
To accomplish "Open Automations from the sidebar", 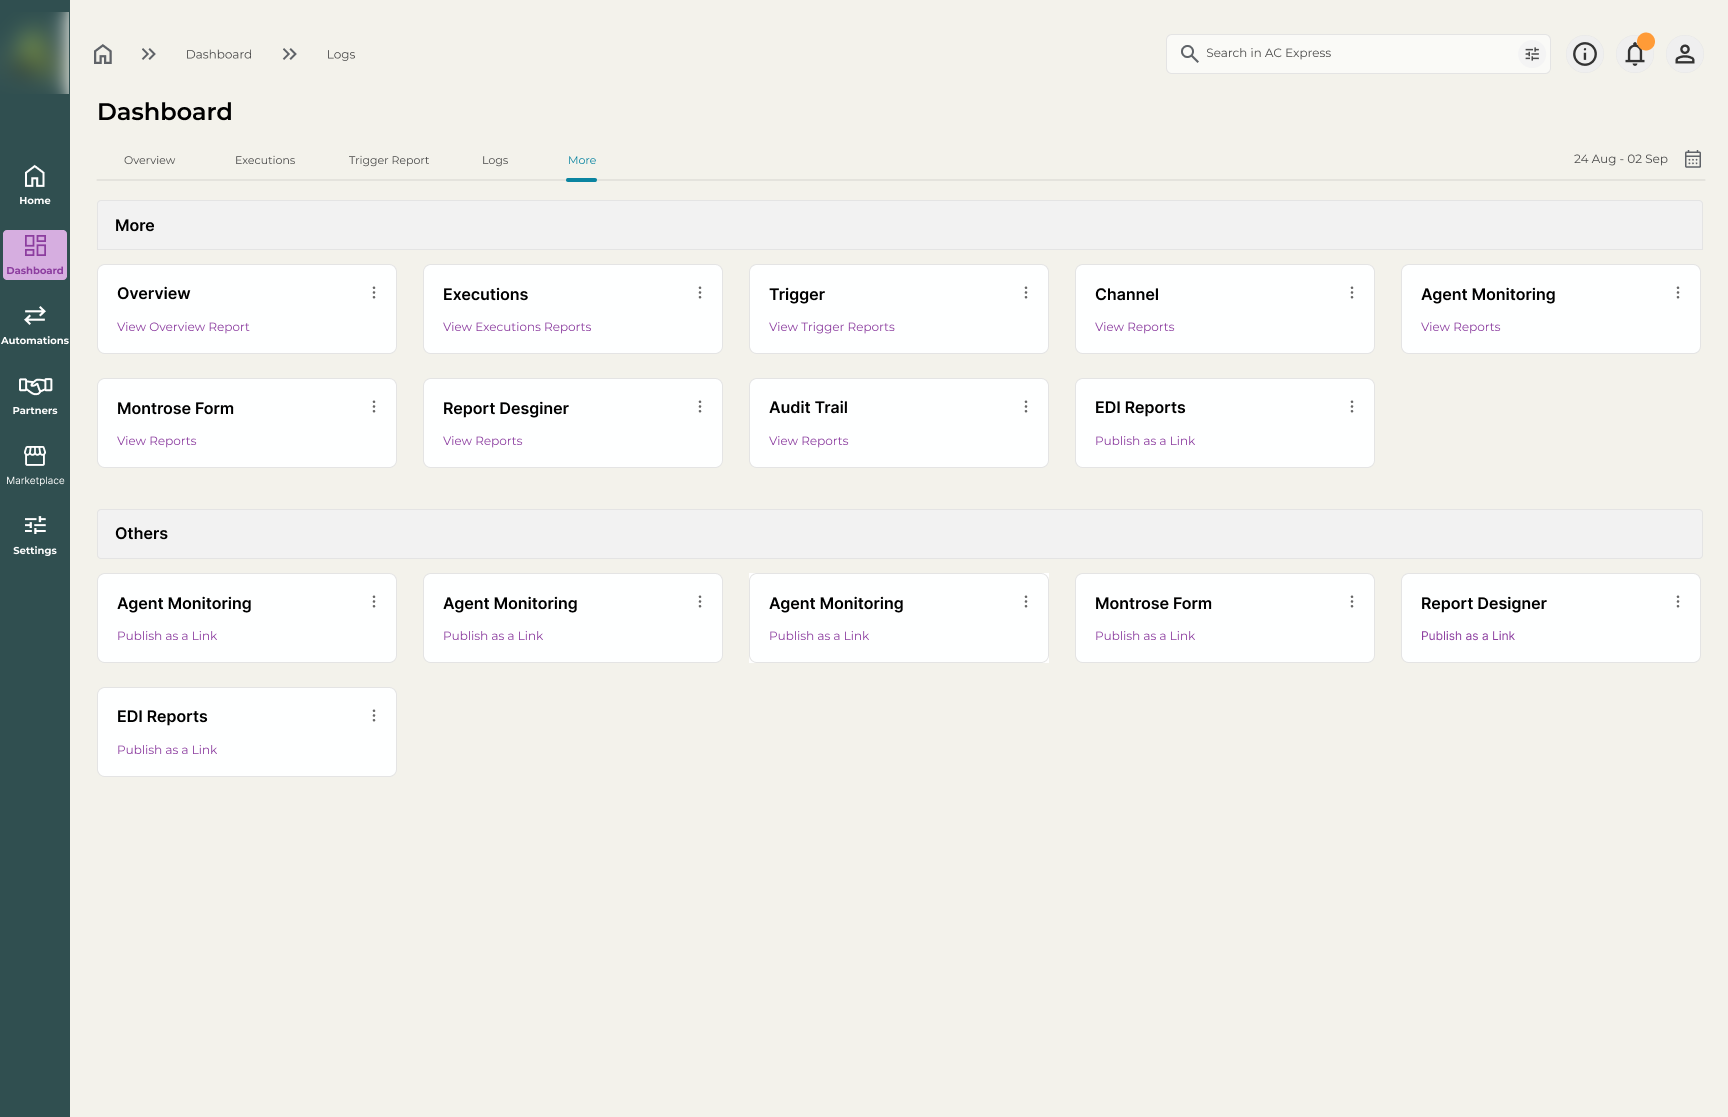I will (35, 325).
